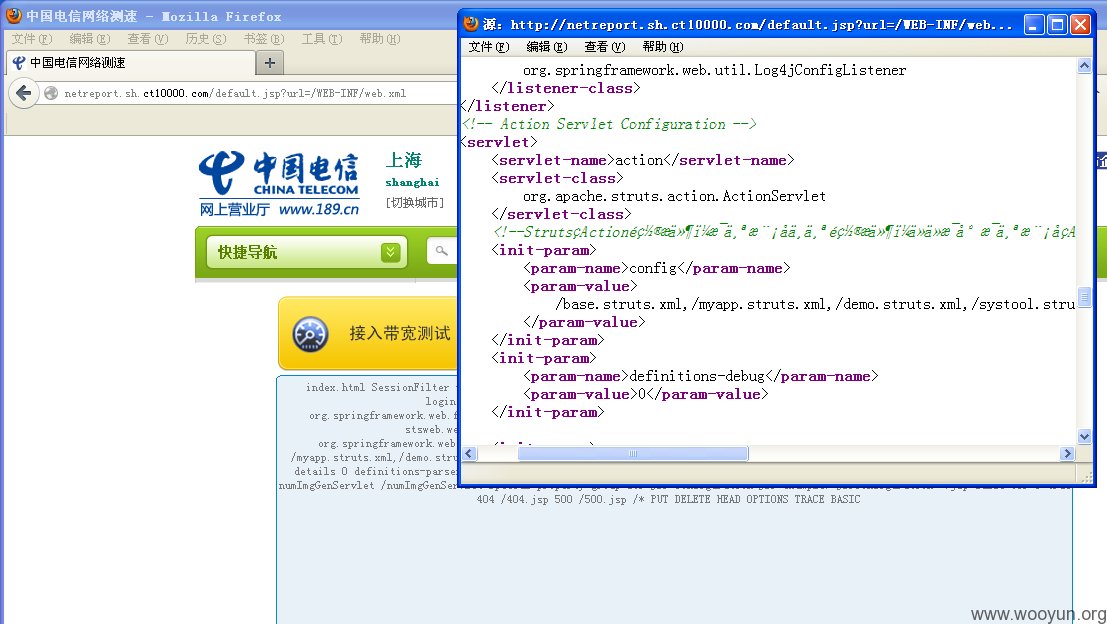Select the 中国电信网络测速 tab

[131, 63]
